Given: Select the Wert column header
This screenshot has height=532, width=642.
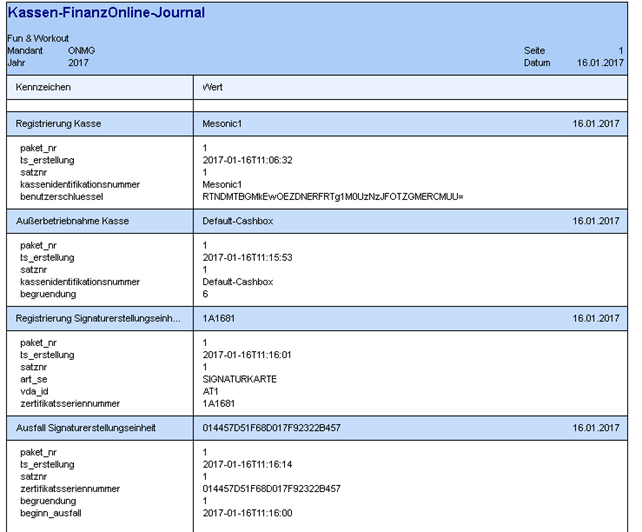Looking at the screenshot, I should 213,88.
